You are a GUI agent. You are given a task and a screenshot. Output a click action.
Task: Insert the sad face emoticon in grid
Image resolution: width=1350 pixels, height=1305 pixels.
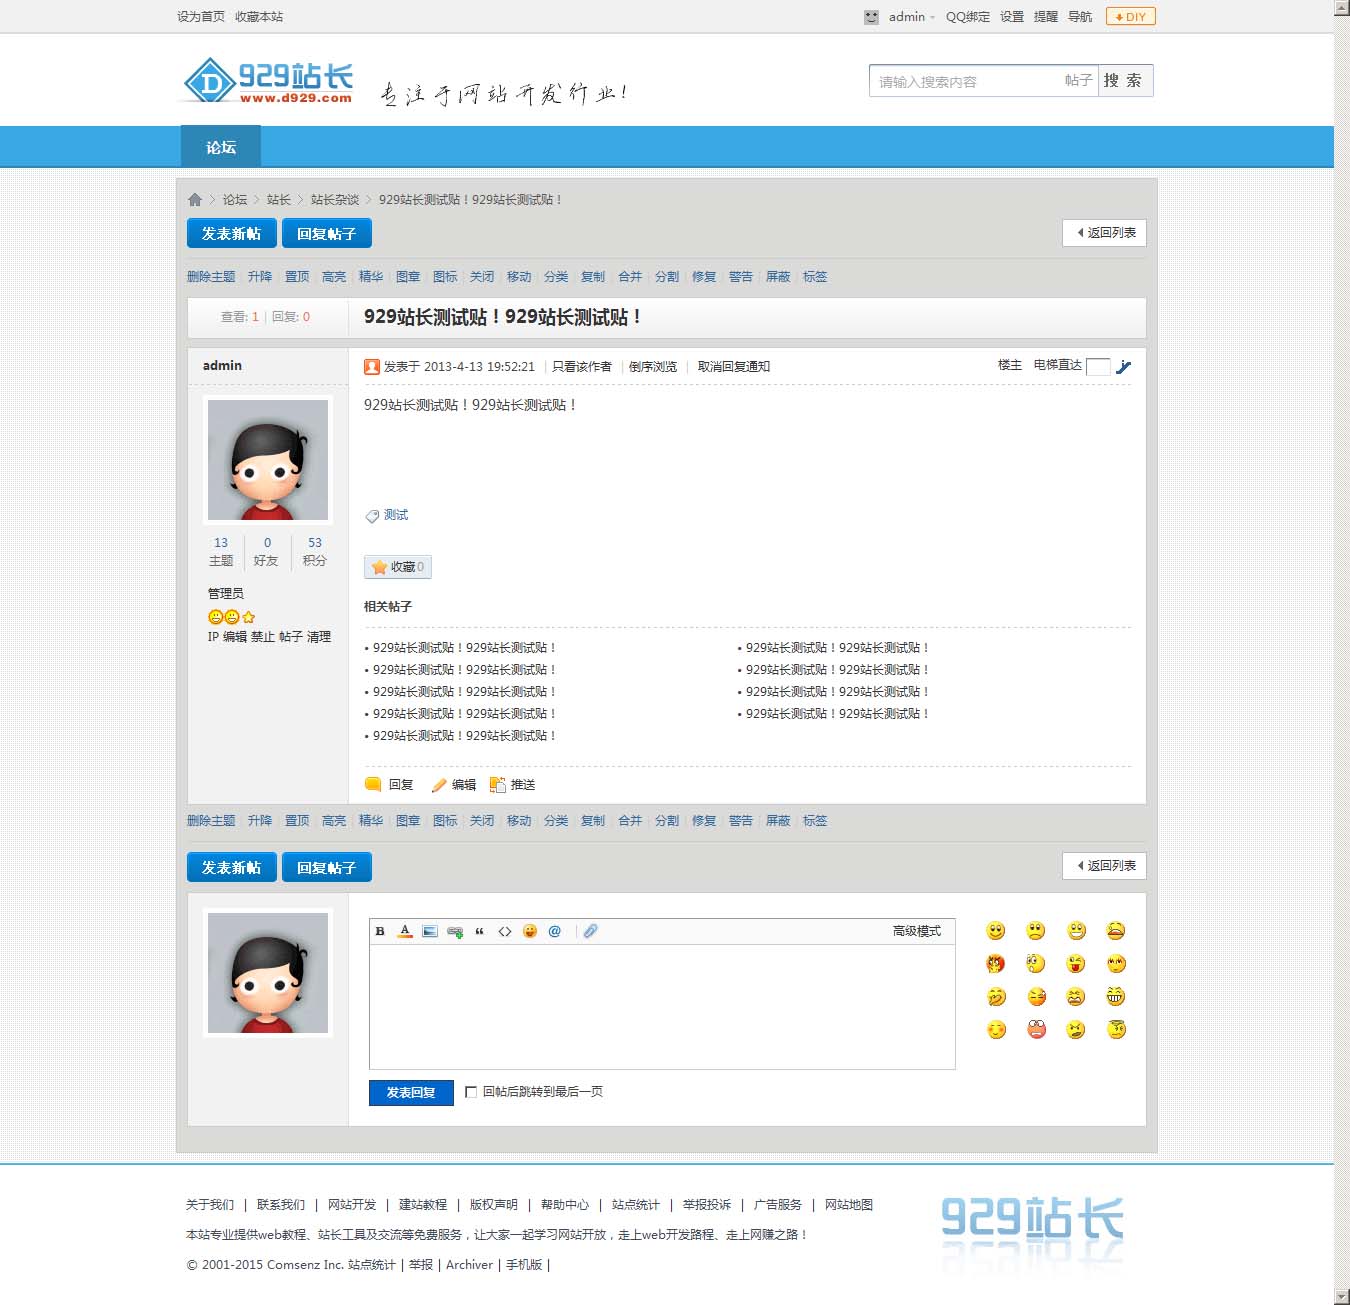click(1036, 931)
